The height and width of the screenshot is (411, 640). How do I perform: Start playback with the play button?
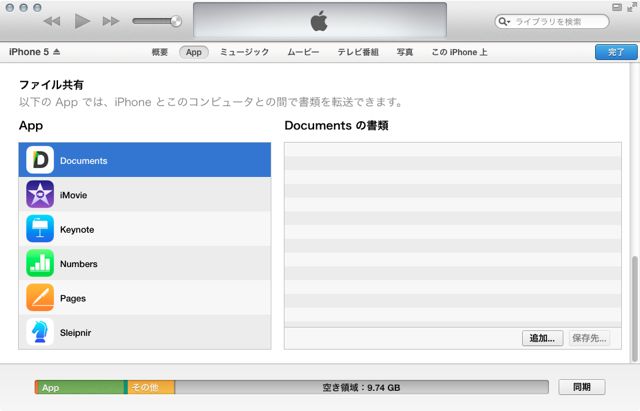[82, 21]
